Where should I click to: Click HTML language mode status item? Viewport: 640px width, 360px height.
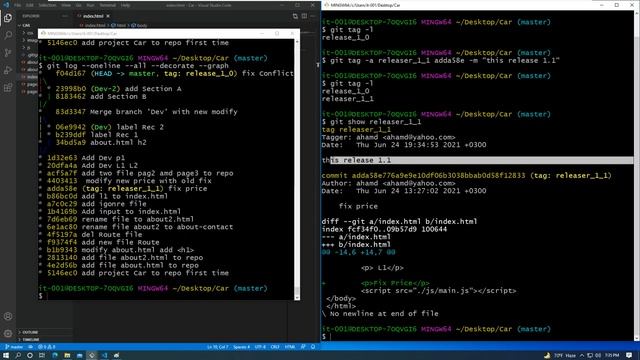pos(290,347)
